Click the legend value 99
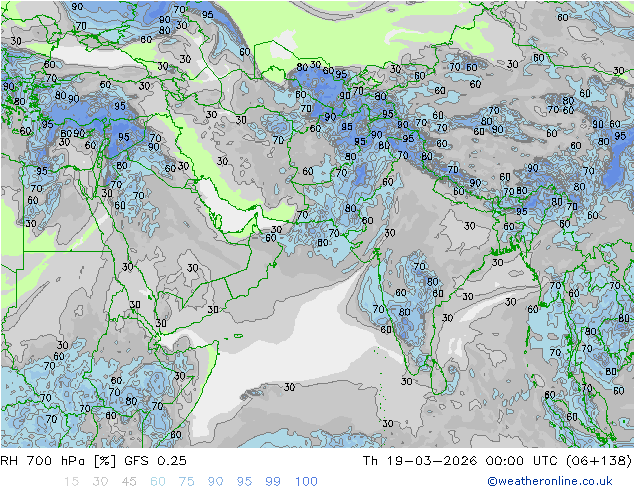Screen dimensions: 634x490 273,481
